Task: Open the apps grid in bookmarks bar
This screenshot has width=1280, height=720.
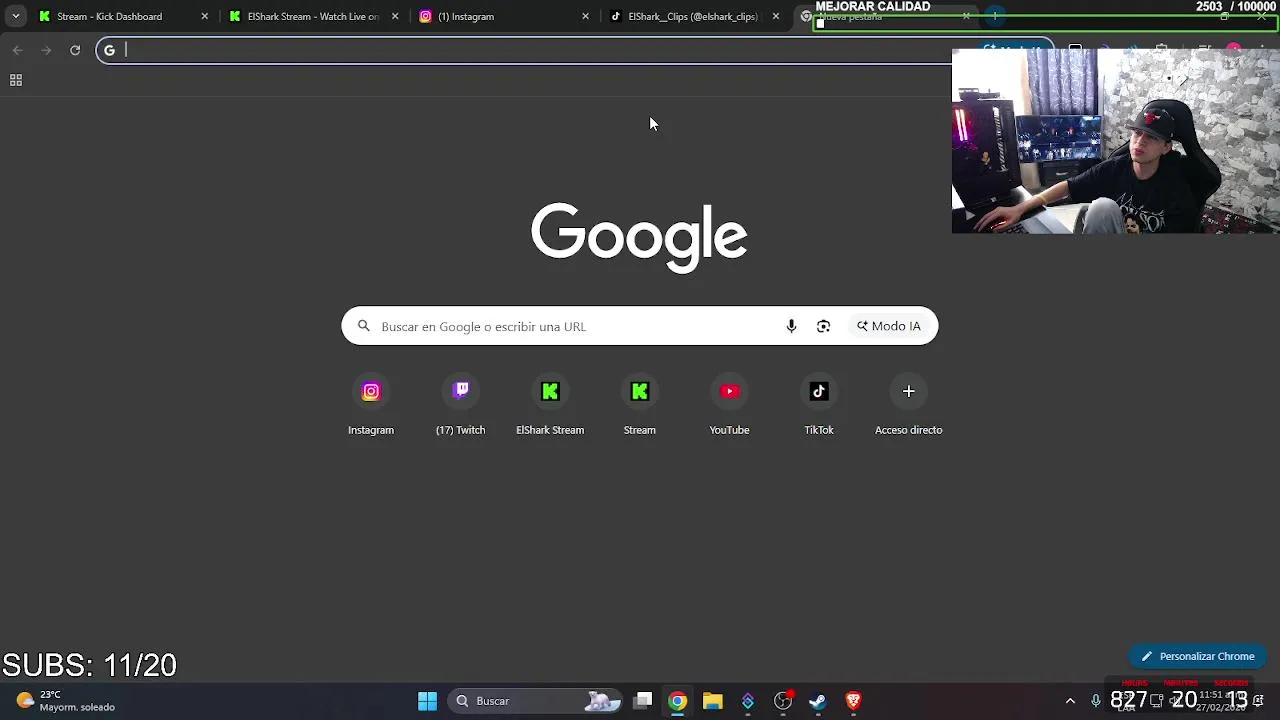Action: pyautogui.click(x=16, y=80)
